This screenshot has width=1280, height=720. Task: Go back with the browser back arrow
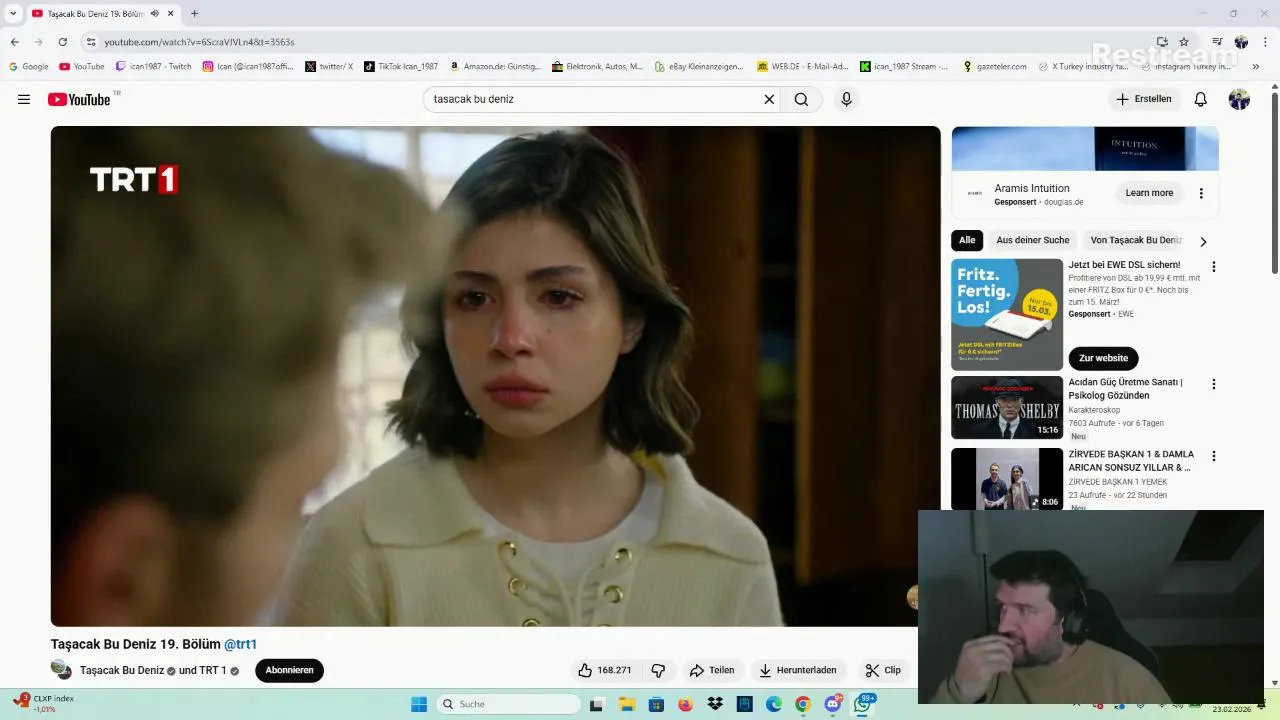pyautogui.click(x=14, y=42)
